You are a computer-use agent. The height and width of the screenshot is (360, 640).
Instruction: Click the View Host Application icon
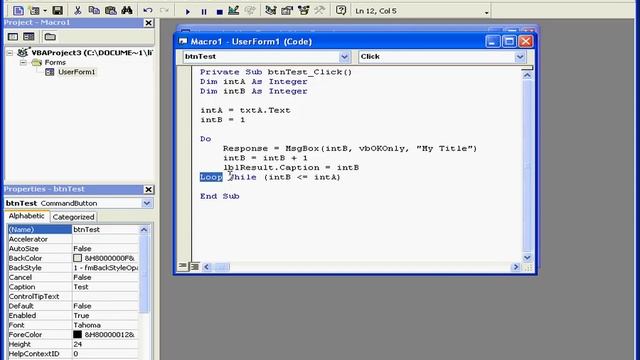(18, 10)
